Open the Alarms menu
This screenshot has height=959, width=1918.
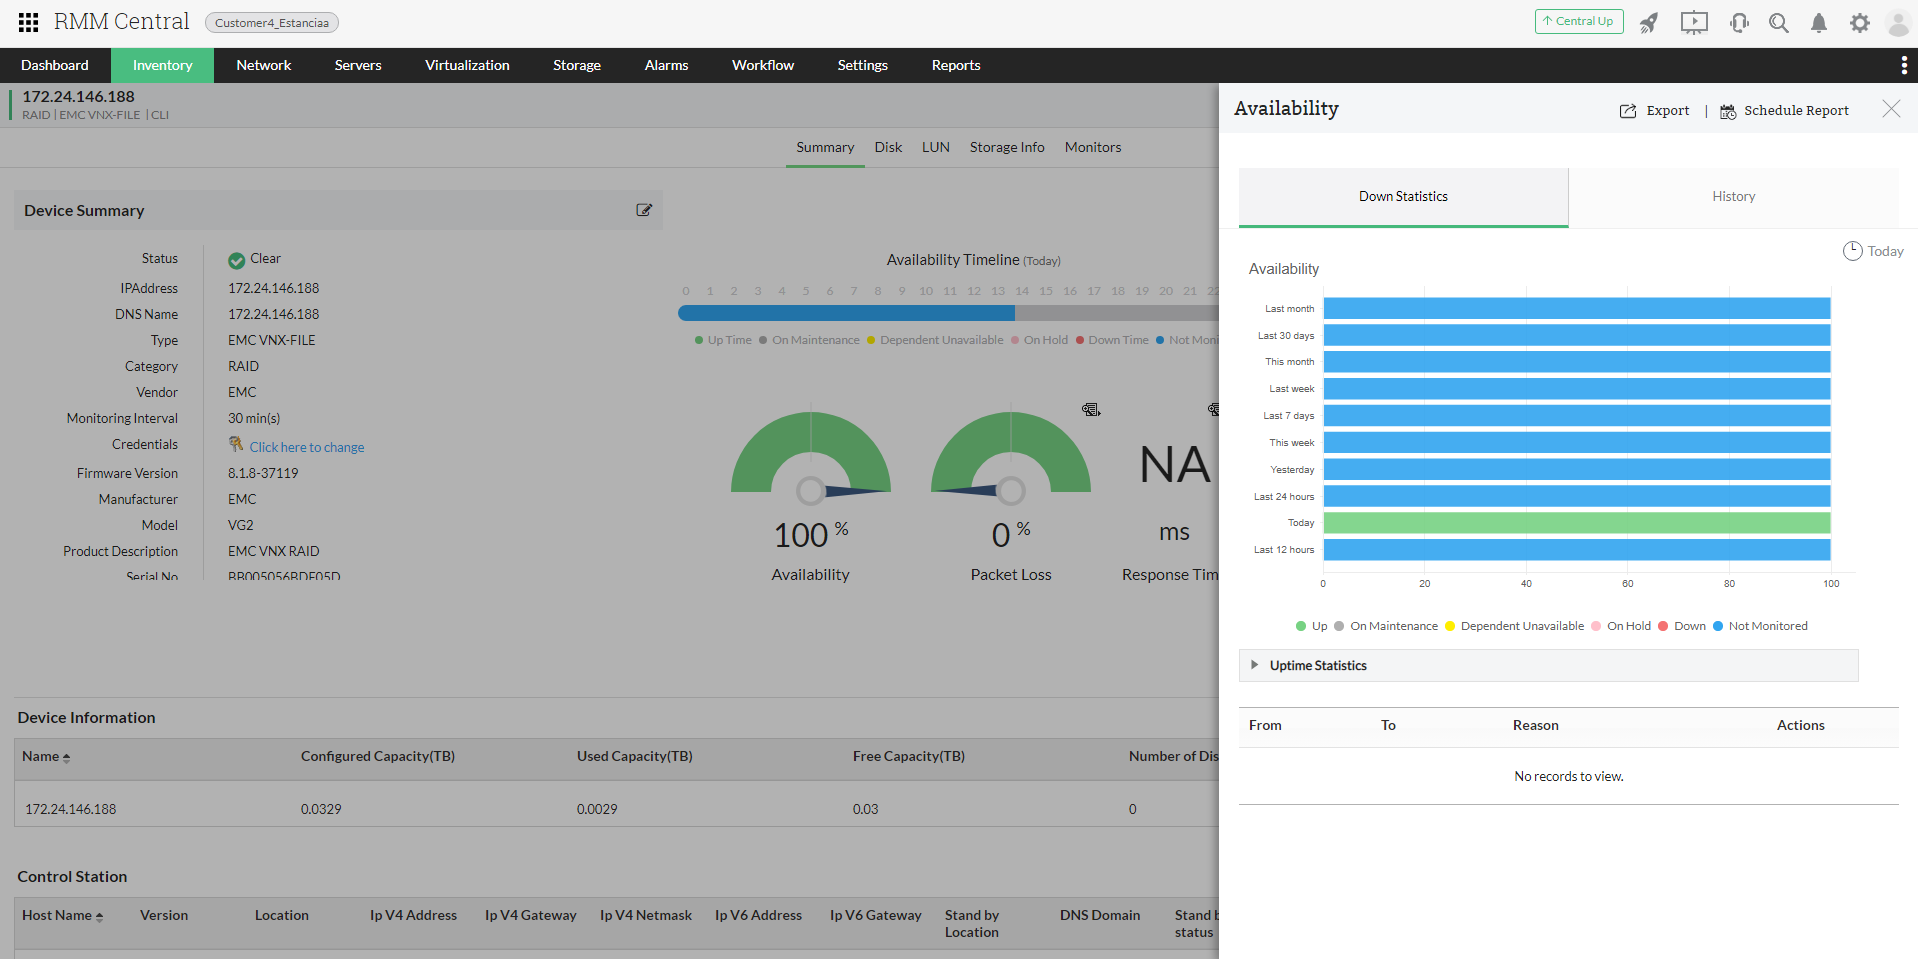666,65
